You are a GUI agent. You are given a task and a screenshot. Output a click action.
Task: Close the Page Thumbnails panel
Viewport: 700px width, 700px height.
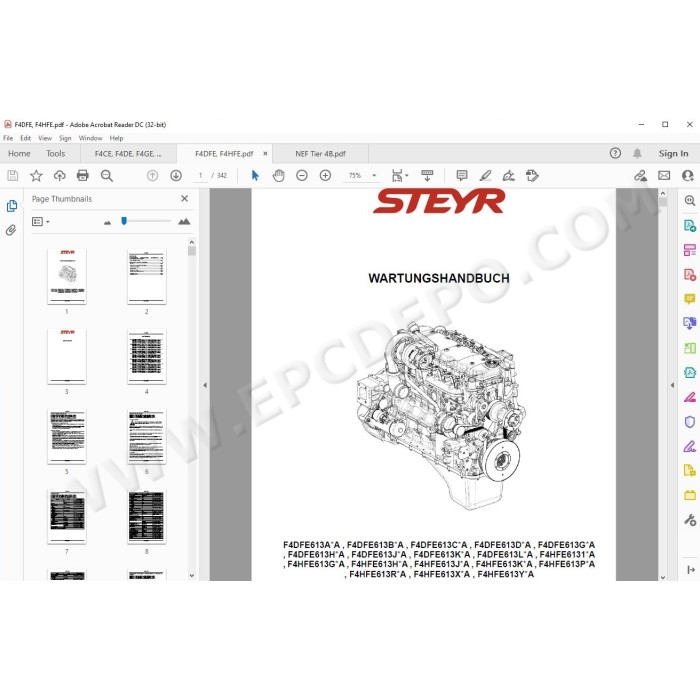[184, 198]
